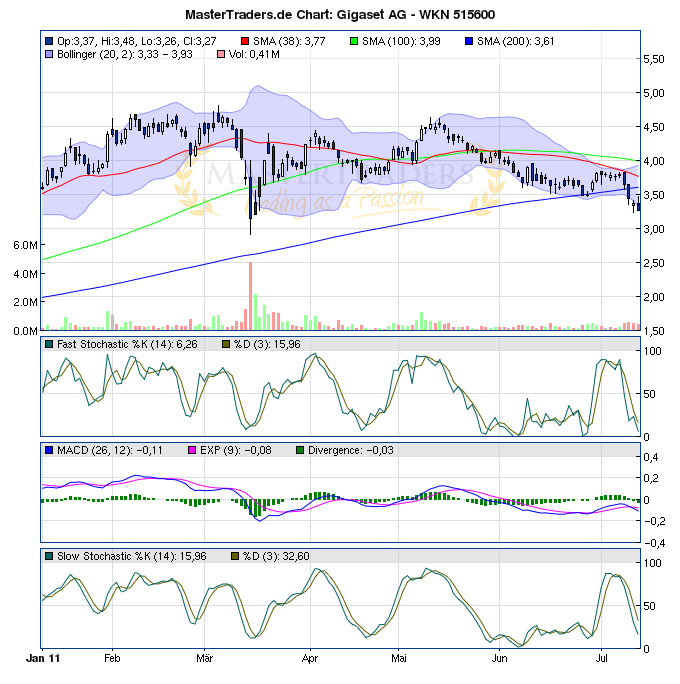The image size is (680, 684).
Task: Click the dark blue OHLC legend swatch
Action: pos(49,41)
